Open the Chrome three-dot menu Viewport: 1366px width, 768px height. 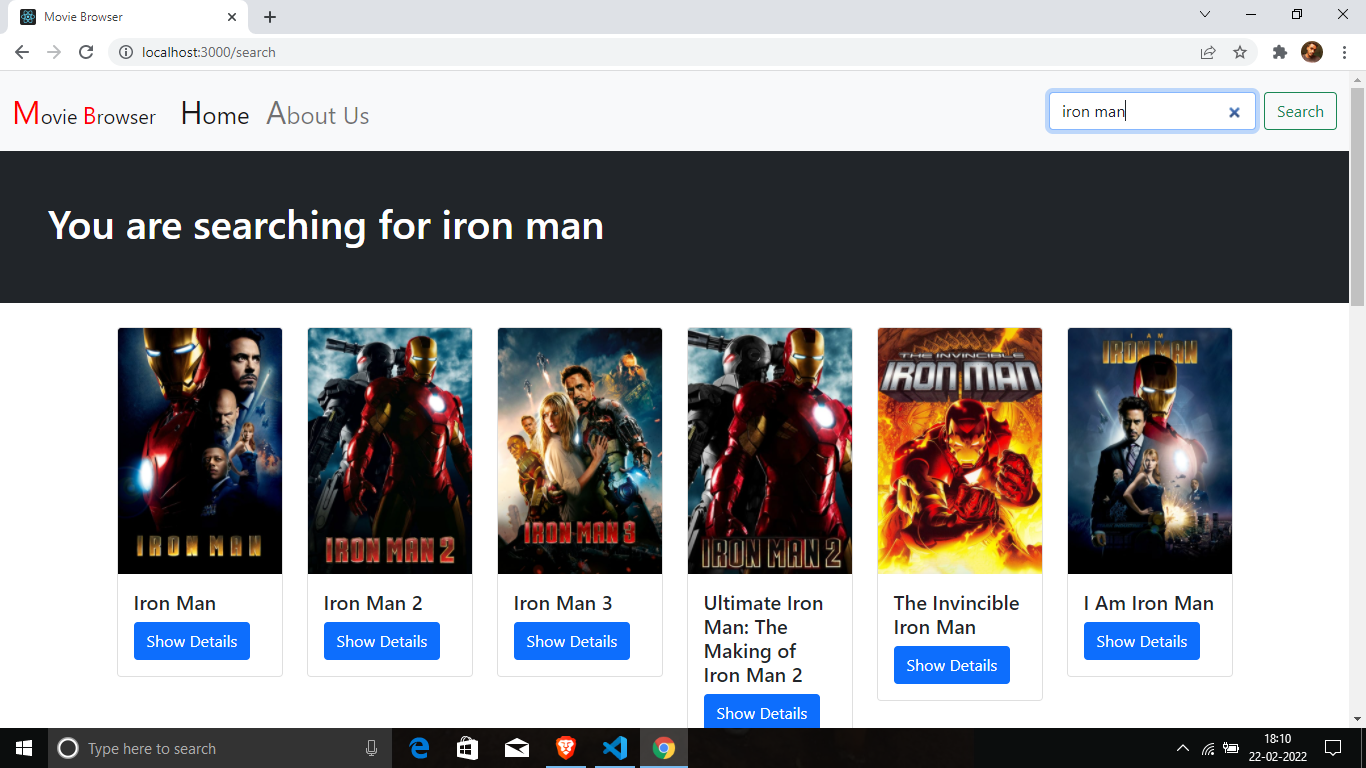pos(1344,52)
